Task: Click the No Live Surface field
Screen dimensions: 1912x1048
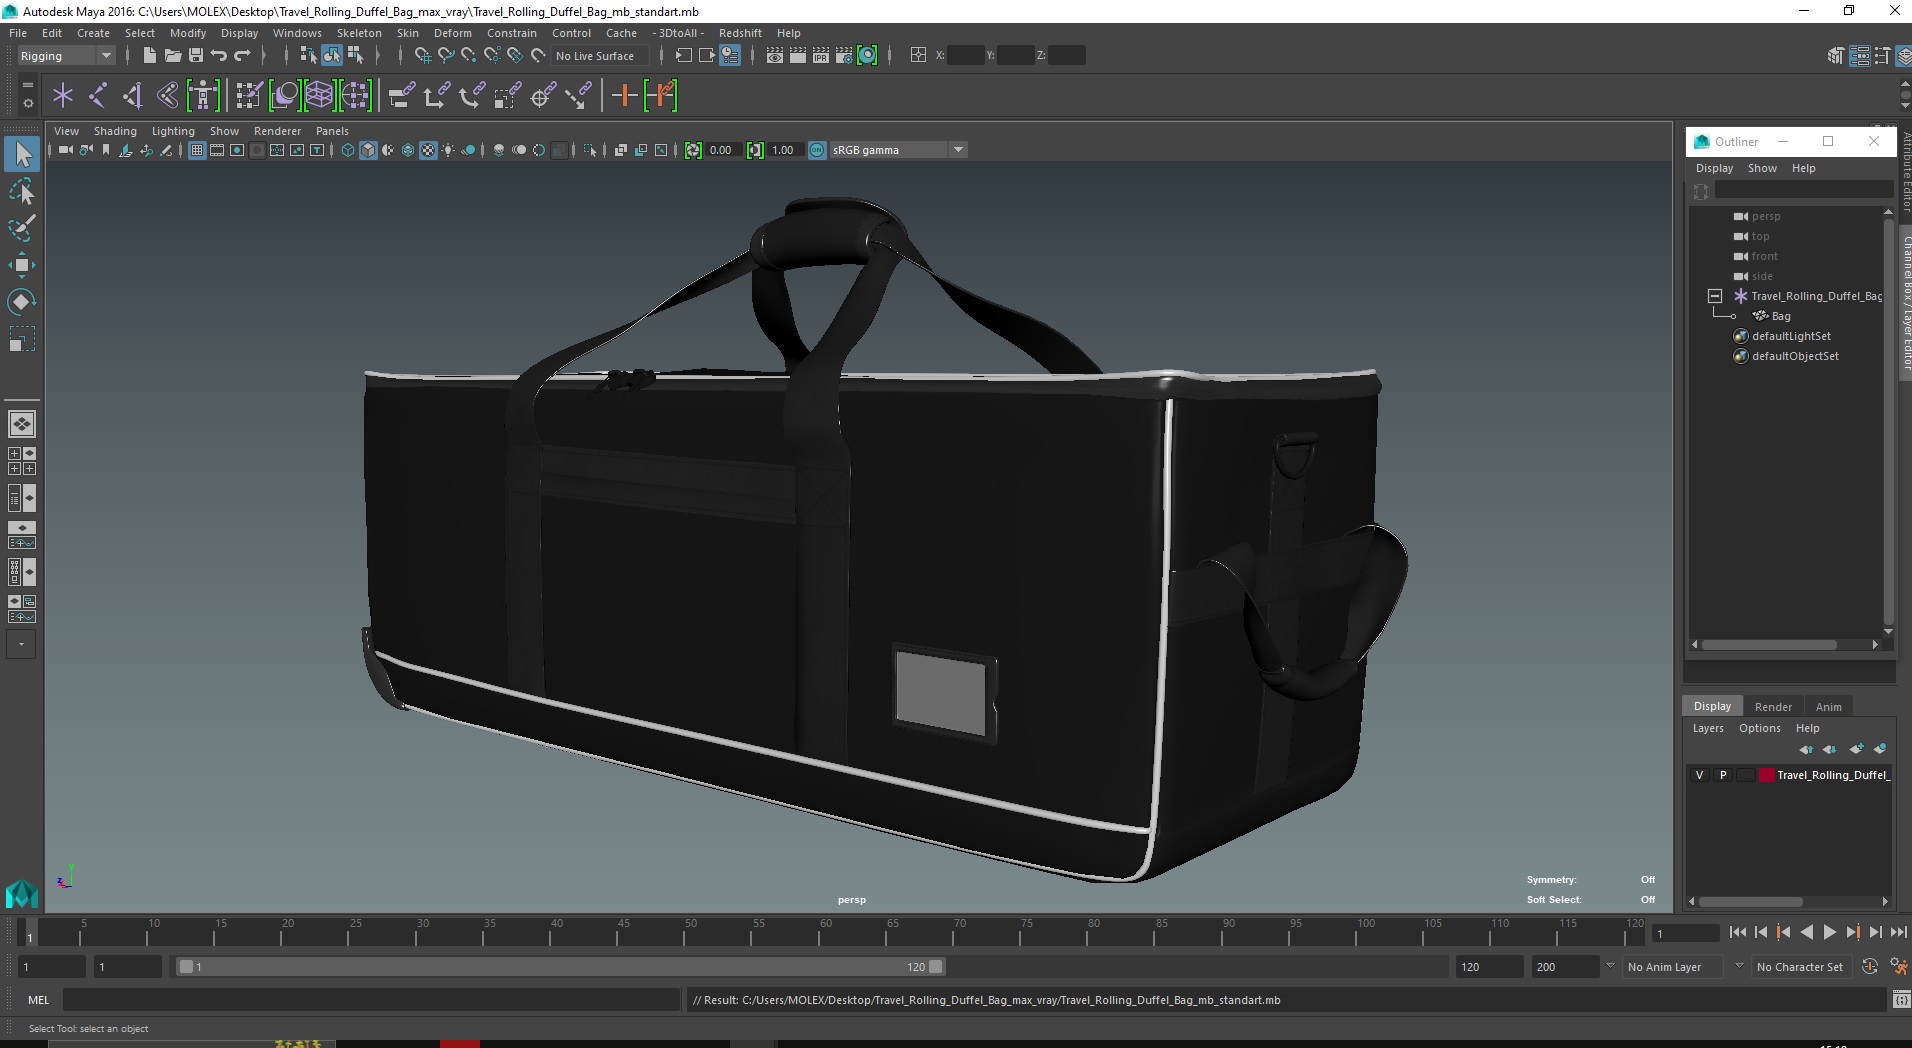Action: pyautogui.click(x=598, y=56)
